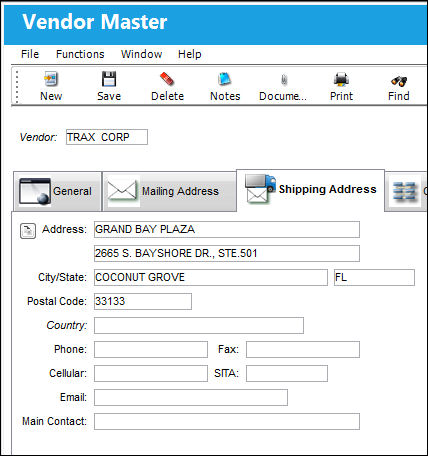Click the Cellular: label
The width and height of the screenshot is (428, 456).
coord(68,373)
